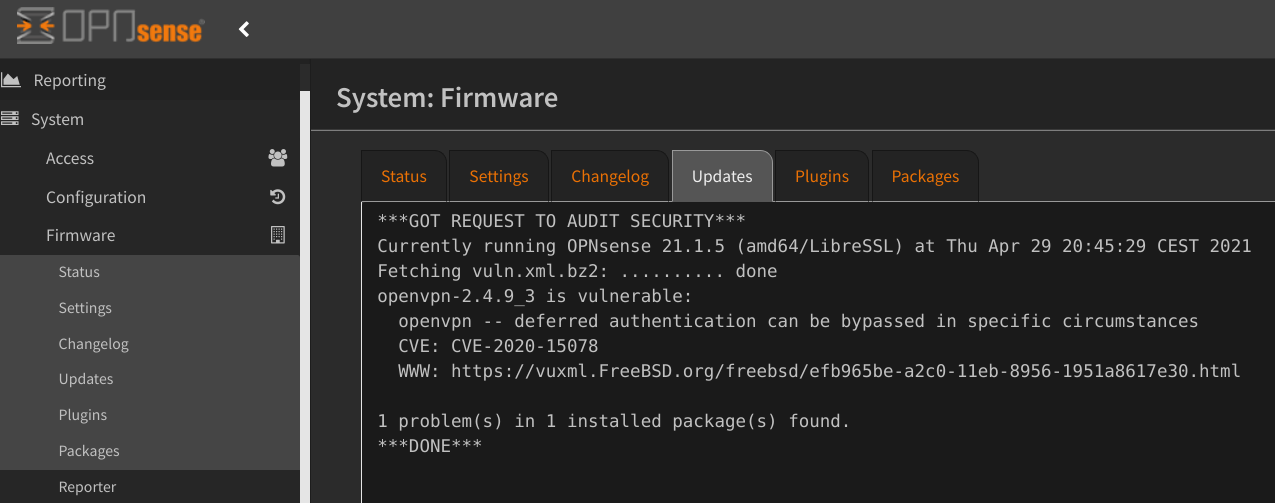
Task: Click the 'openvpn-2.4.9_3 is vulnerable' line
Action: point(535,297)
